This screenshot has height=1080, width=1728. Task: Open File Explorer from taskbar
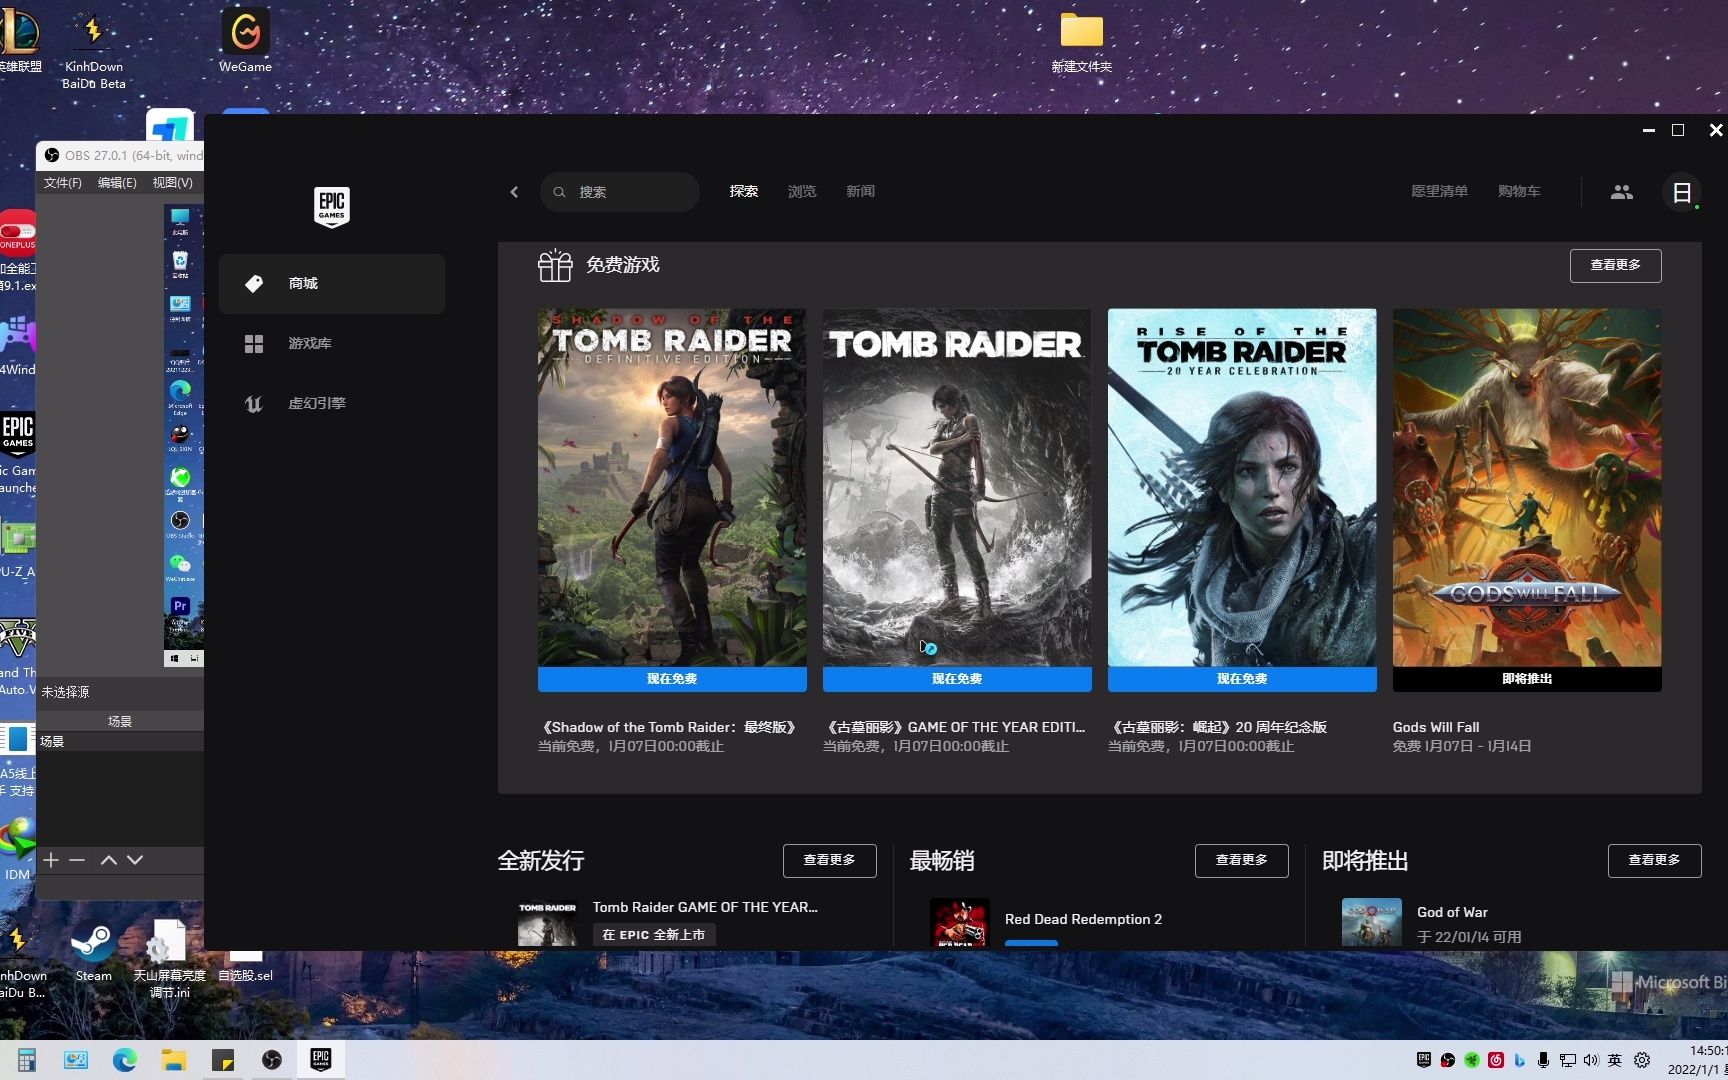pos(174,1060)
